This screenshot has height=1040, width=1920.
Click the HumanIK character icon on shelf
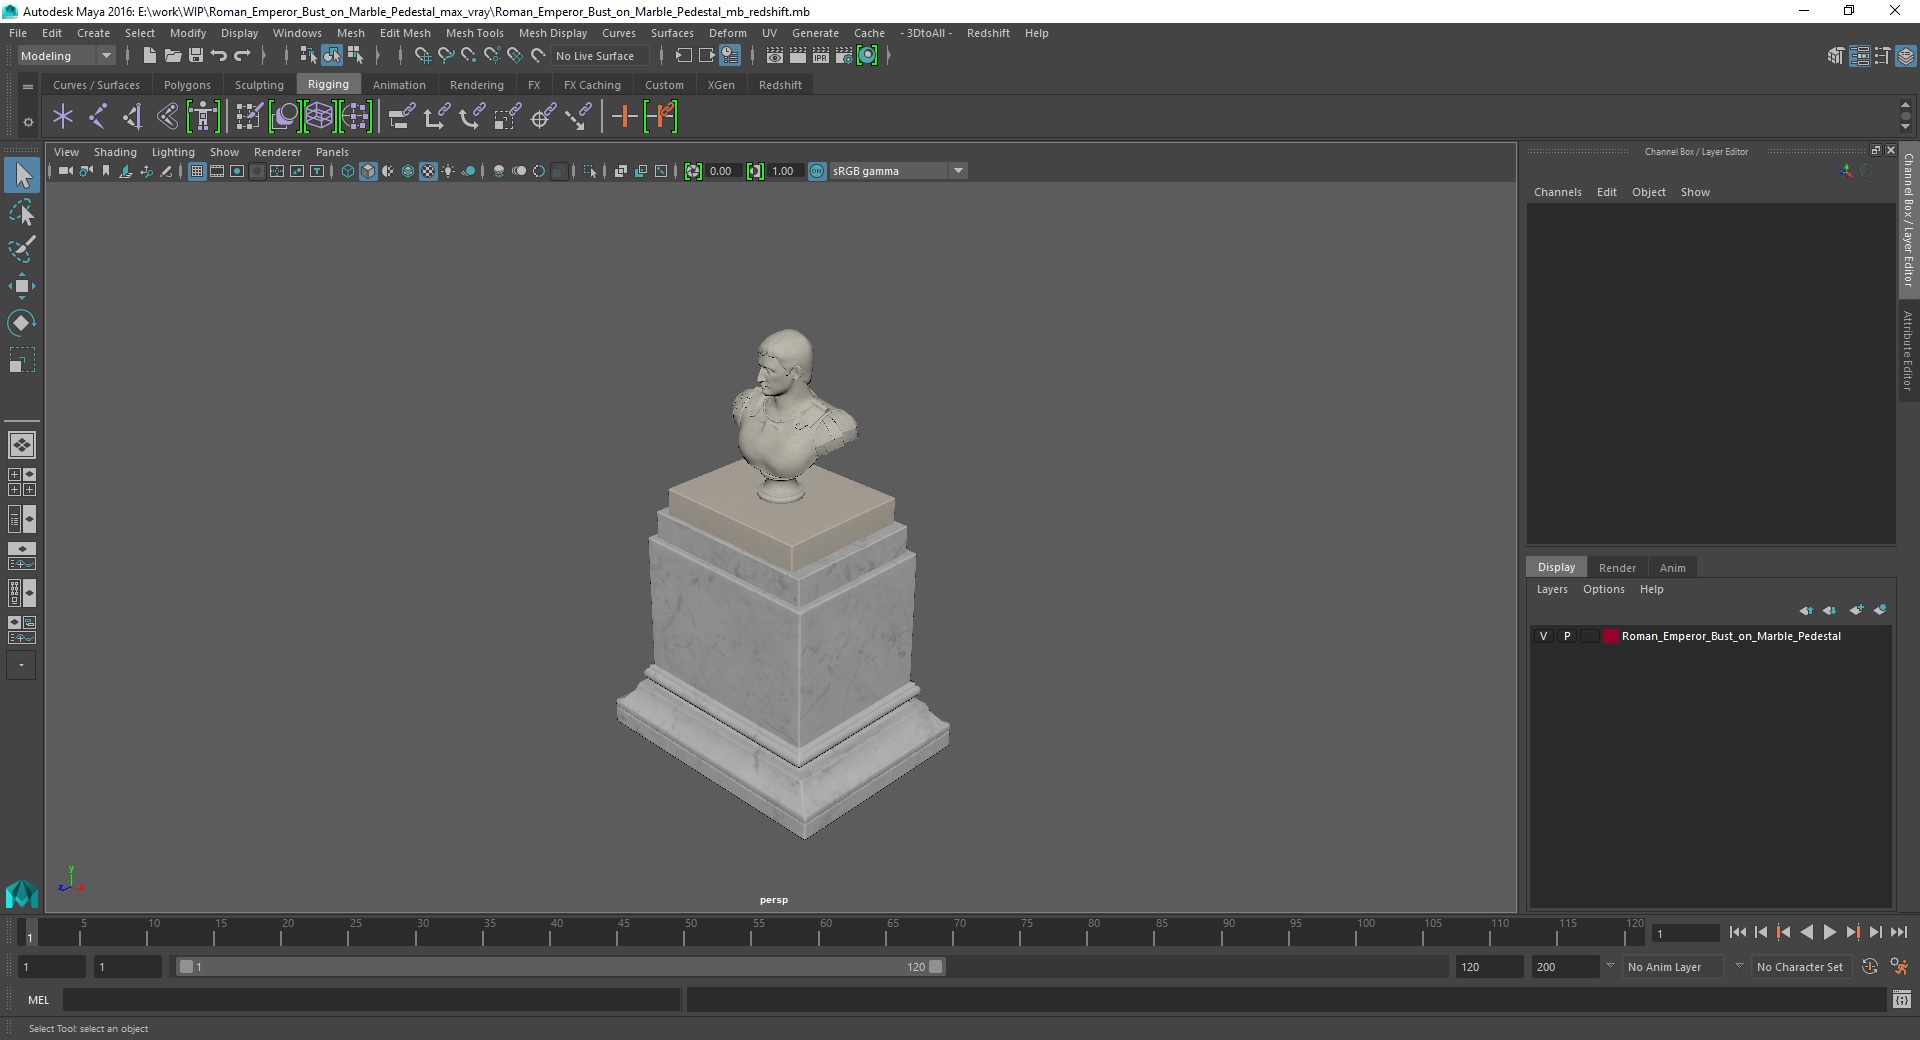coord(203,117)
